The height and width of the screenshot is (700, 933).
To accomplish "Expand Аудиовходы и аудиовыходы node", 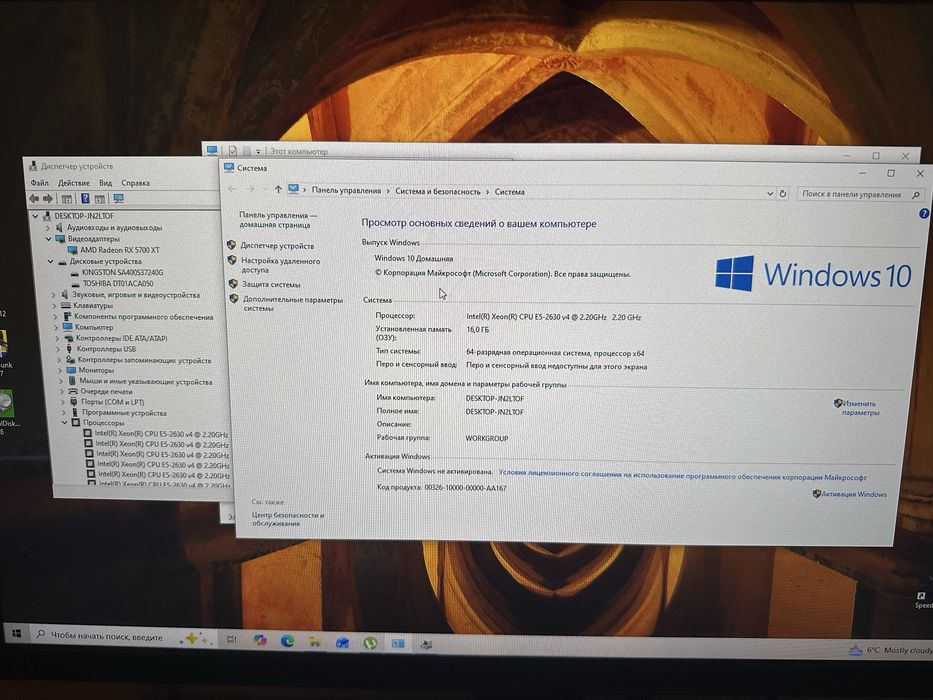I will click(48, 227).
